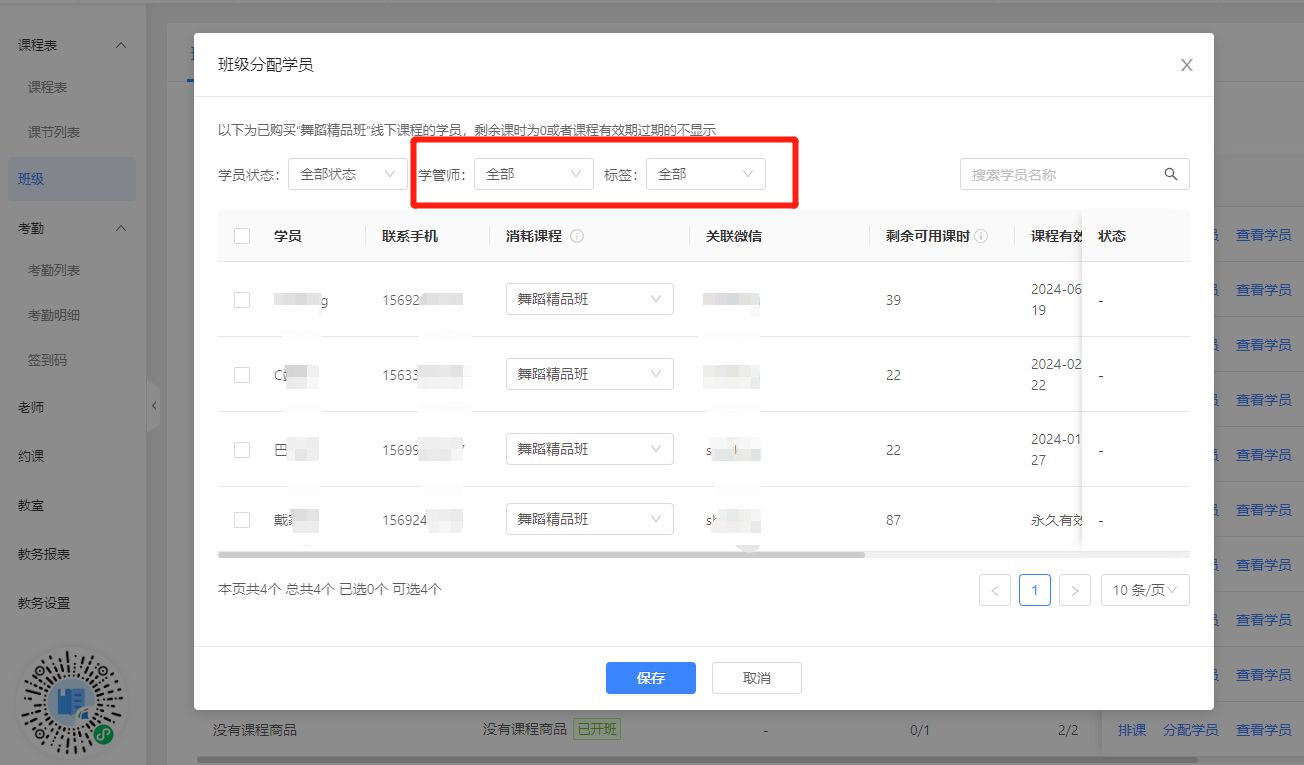Check the student with 39 remaining hours
Viewport: 1304px width, 765px height.
(x=242, y=300)
